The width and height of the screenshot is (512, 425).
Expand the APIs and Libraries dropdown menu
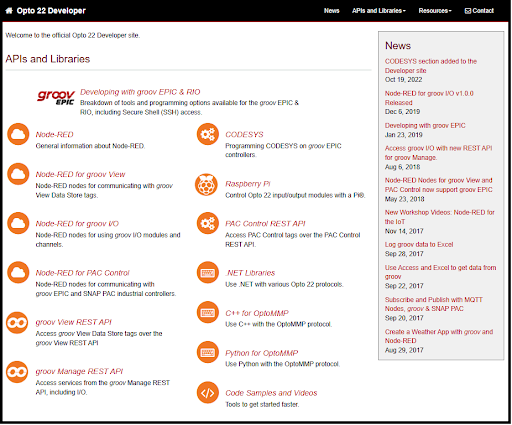pos(379,11)
